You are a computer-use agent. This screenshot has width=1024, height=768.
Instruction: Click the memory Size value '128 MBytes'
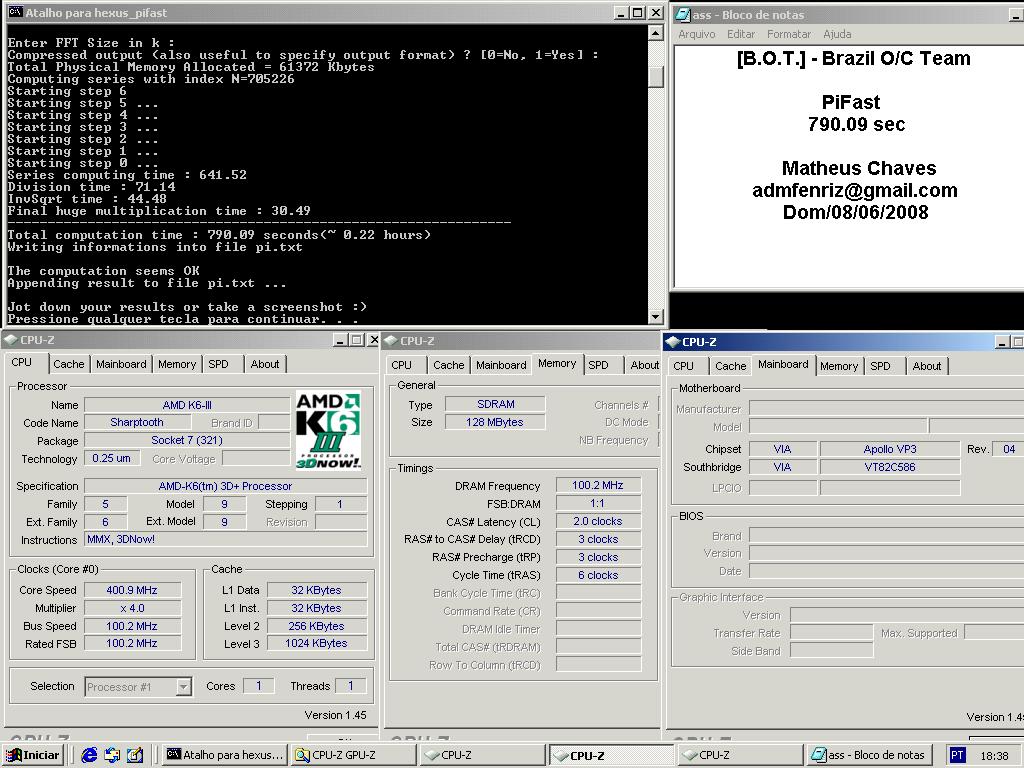pyautogui.click(x=495, y=423)
